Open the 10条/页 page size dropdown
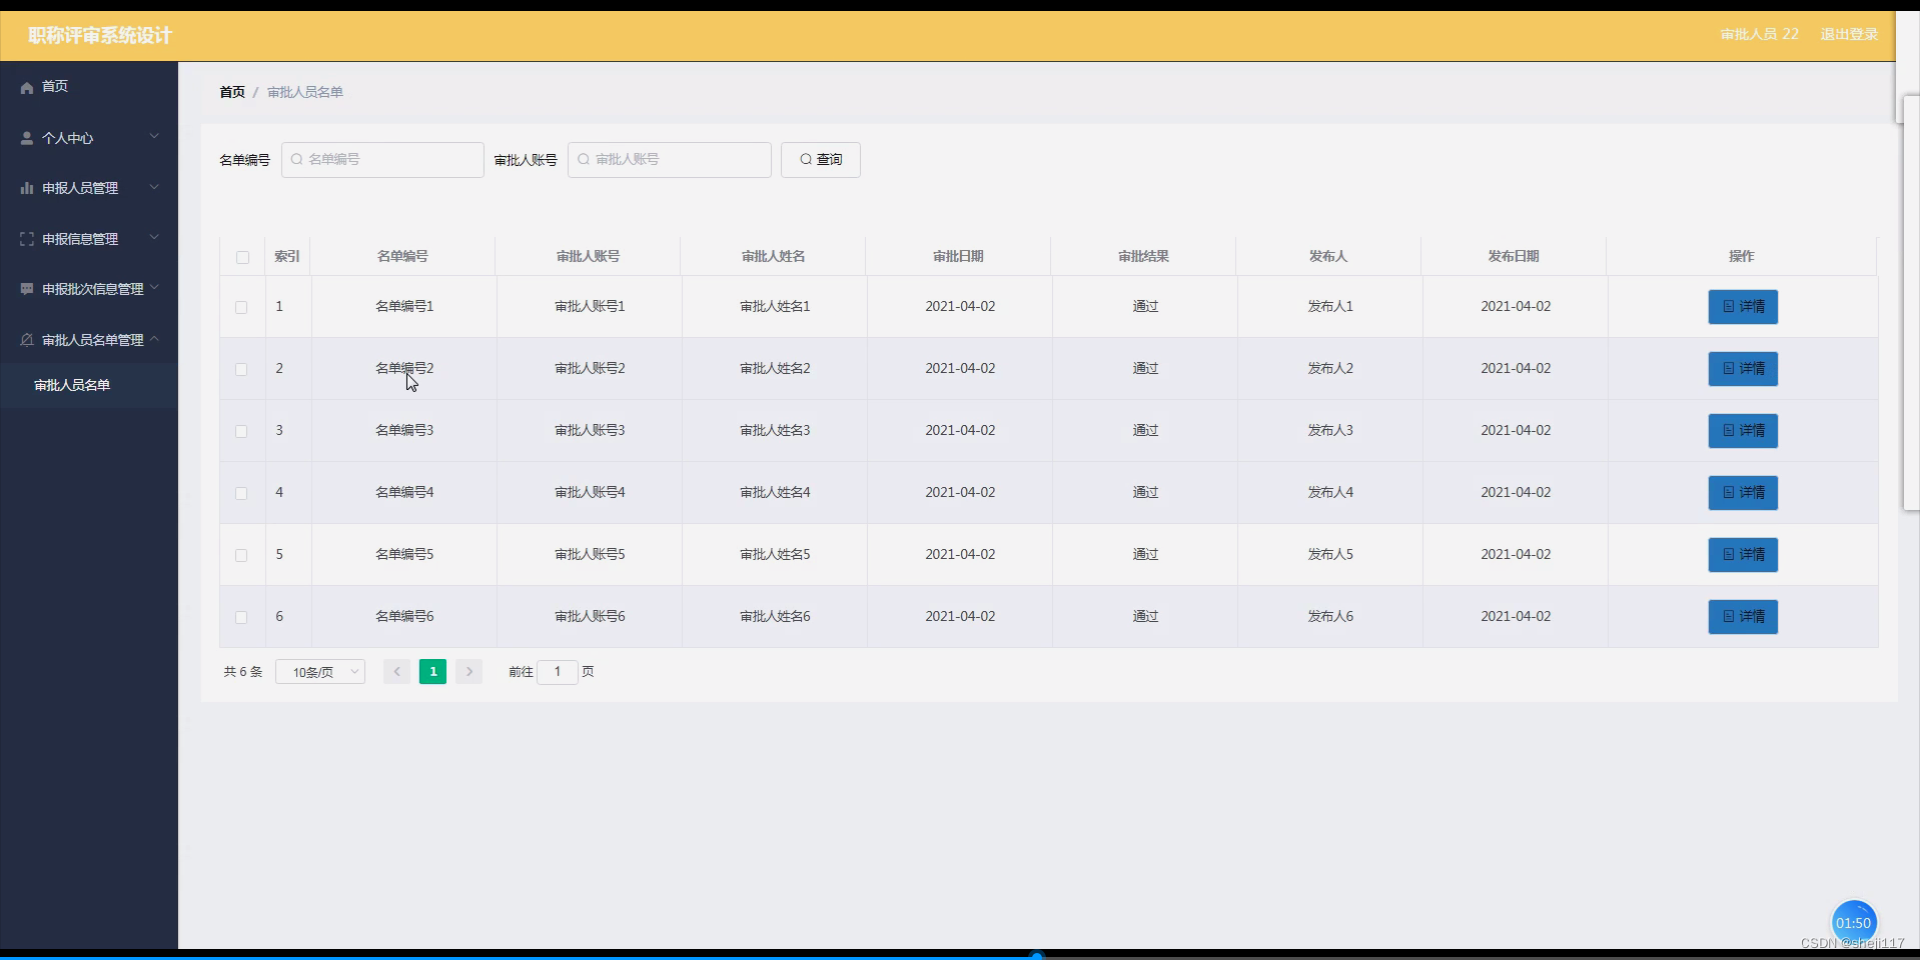 [x=319, y=671]
